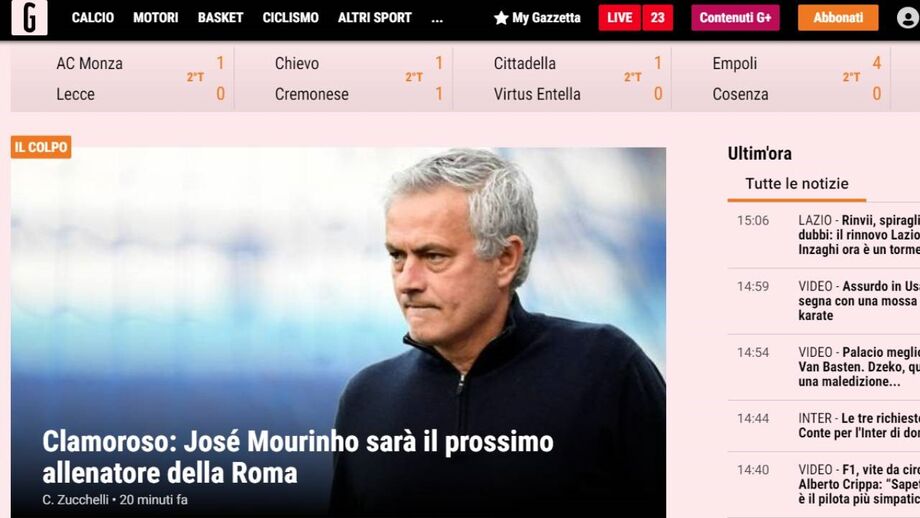Open the 15:06 Lazio Inzaghi news item

click(824, 235)
